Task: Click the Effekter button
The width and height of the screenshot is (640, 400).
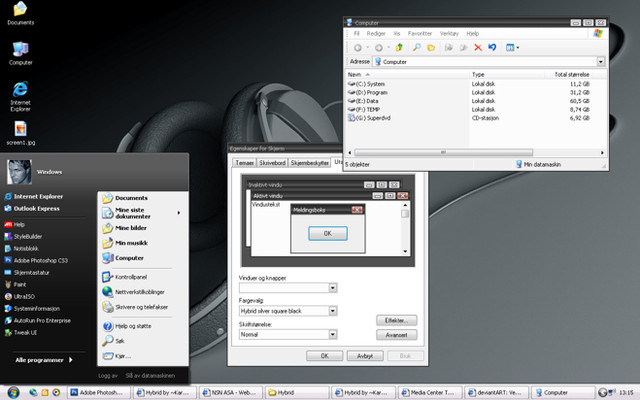Action: 398,319
